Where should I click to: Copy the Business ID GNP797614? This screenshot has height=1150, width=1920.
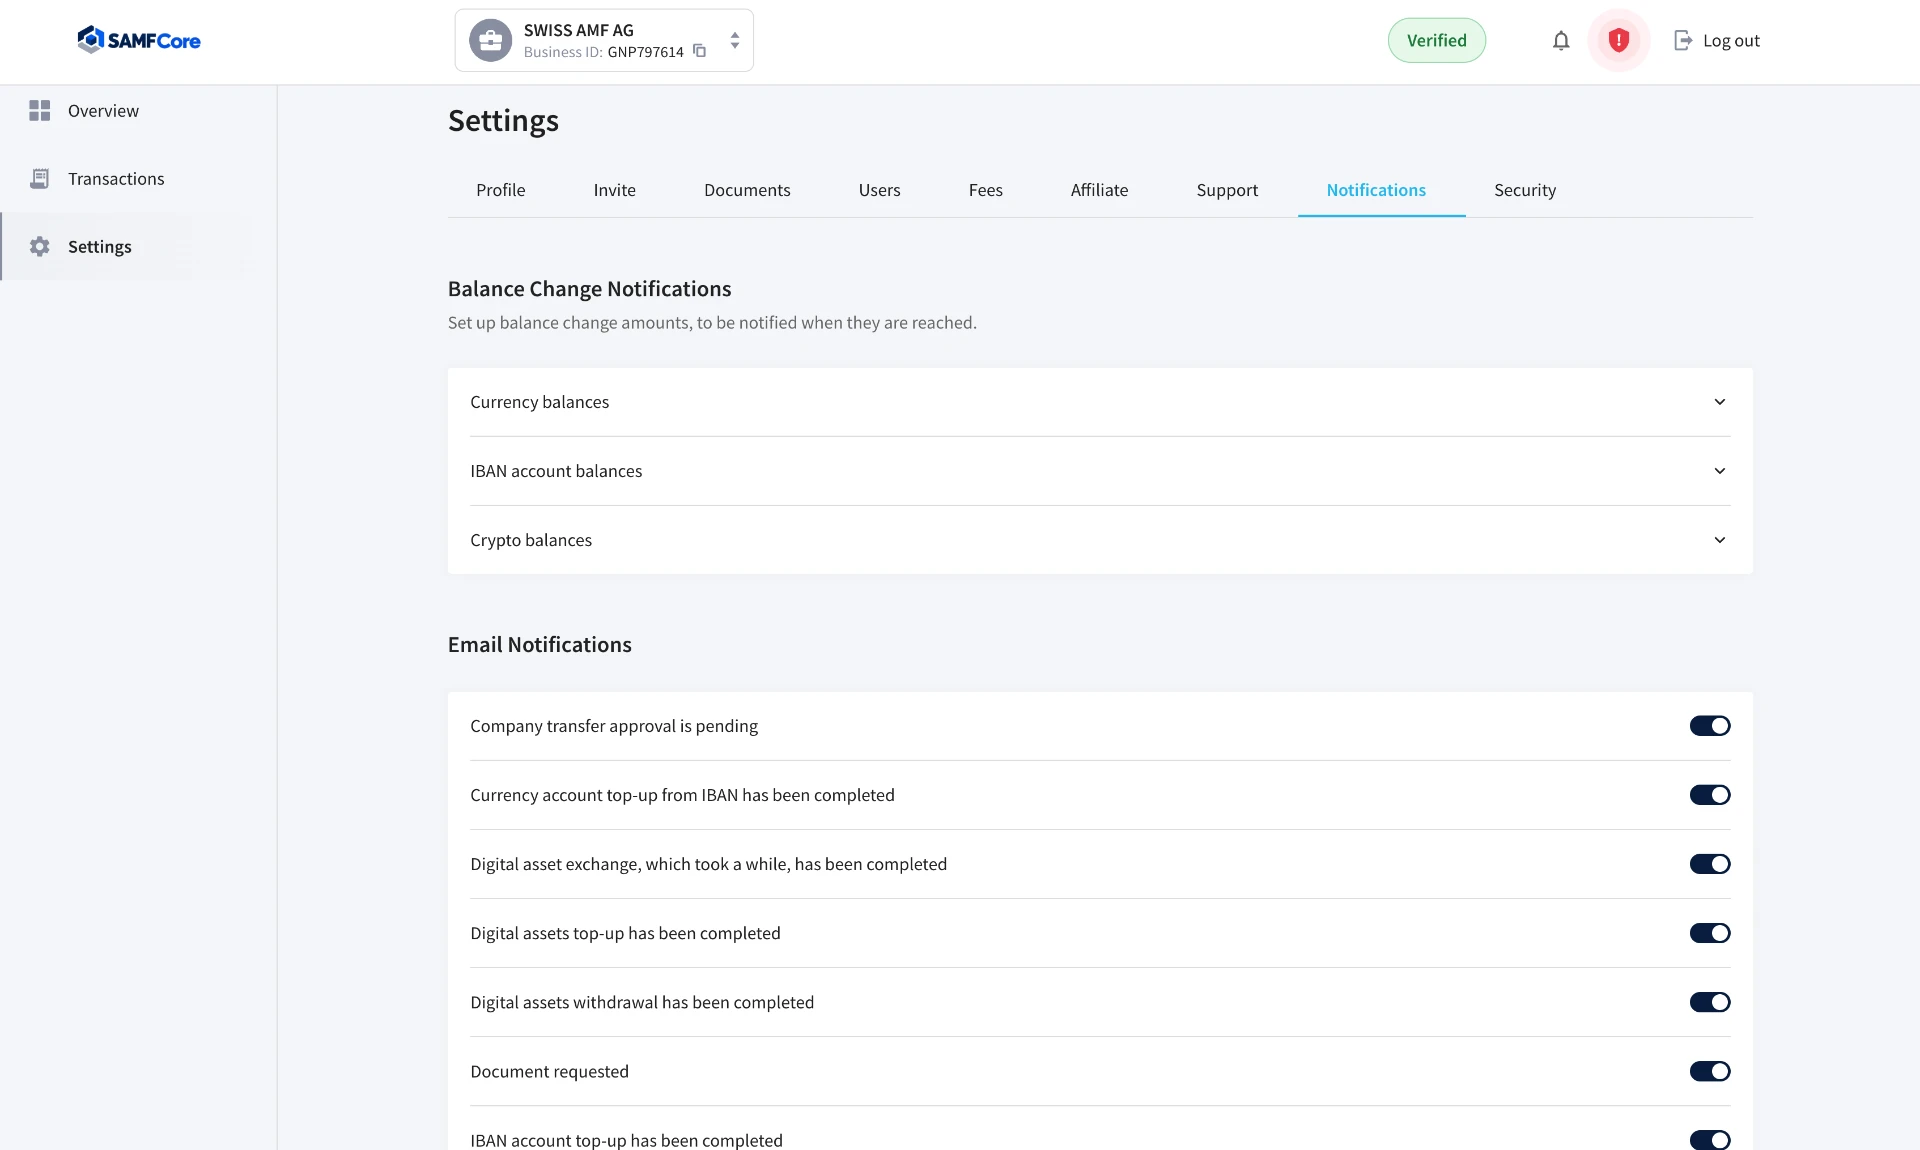700,51
